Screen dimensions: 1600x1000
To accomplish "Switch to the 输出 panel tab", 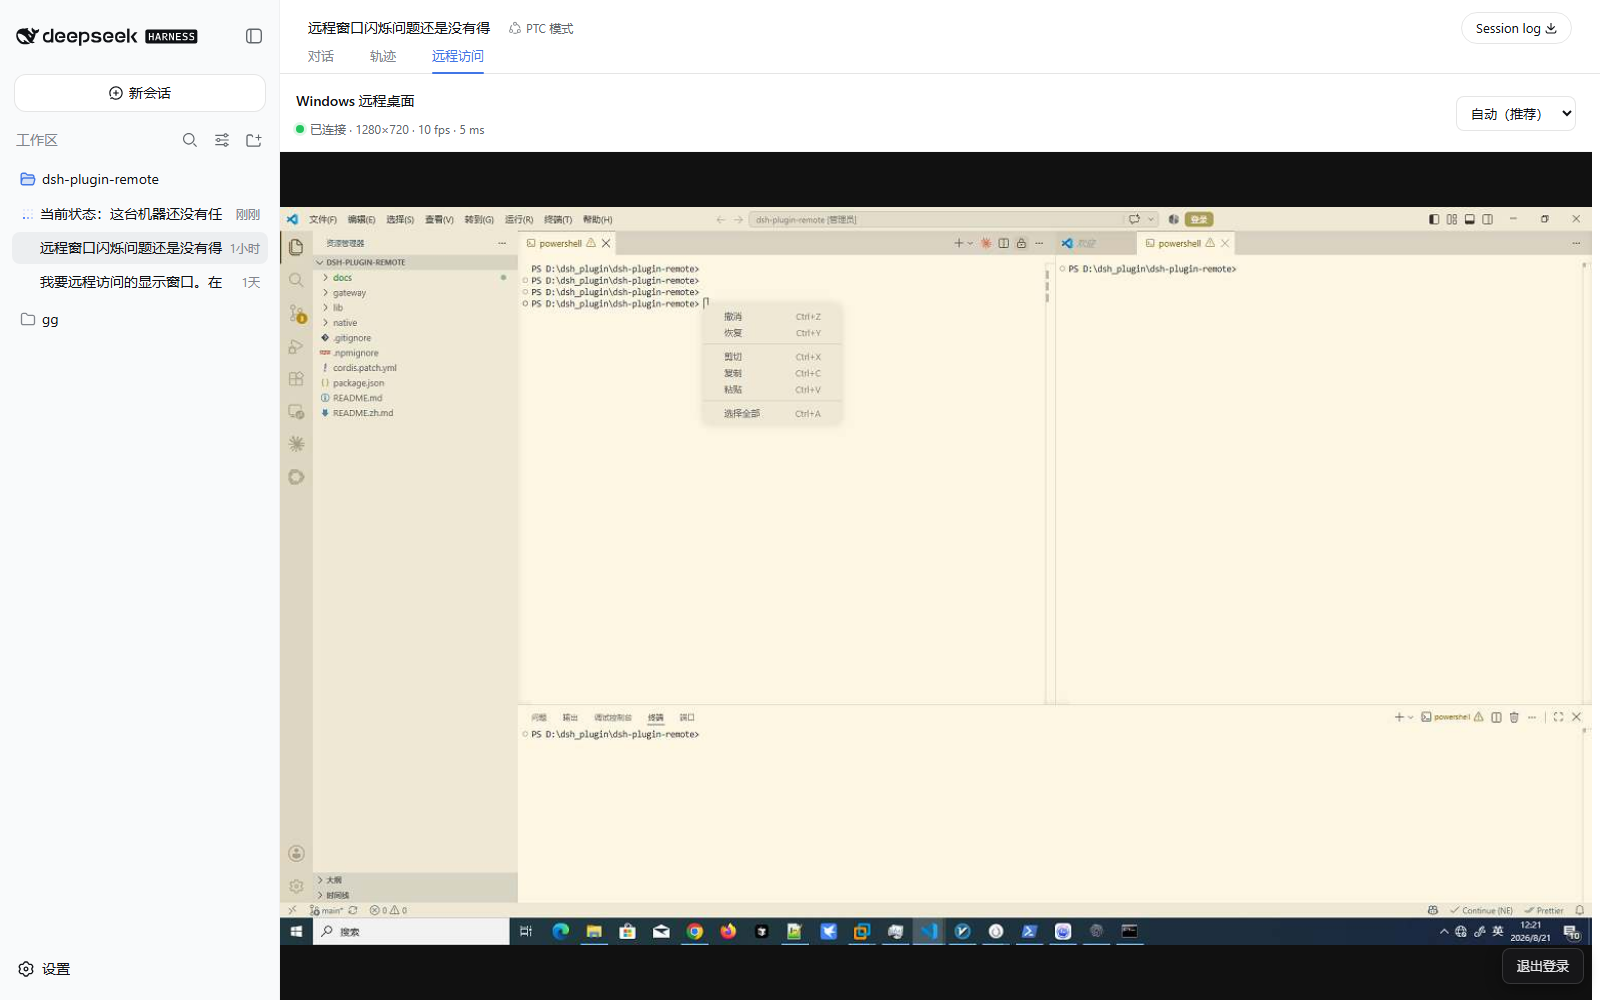I will pos(570,717).
